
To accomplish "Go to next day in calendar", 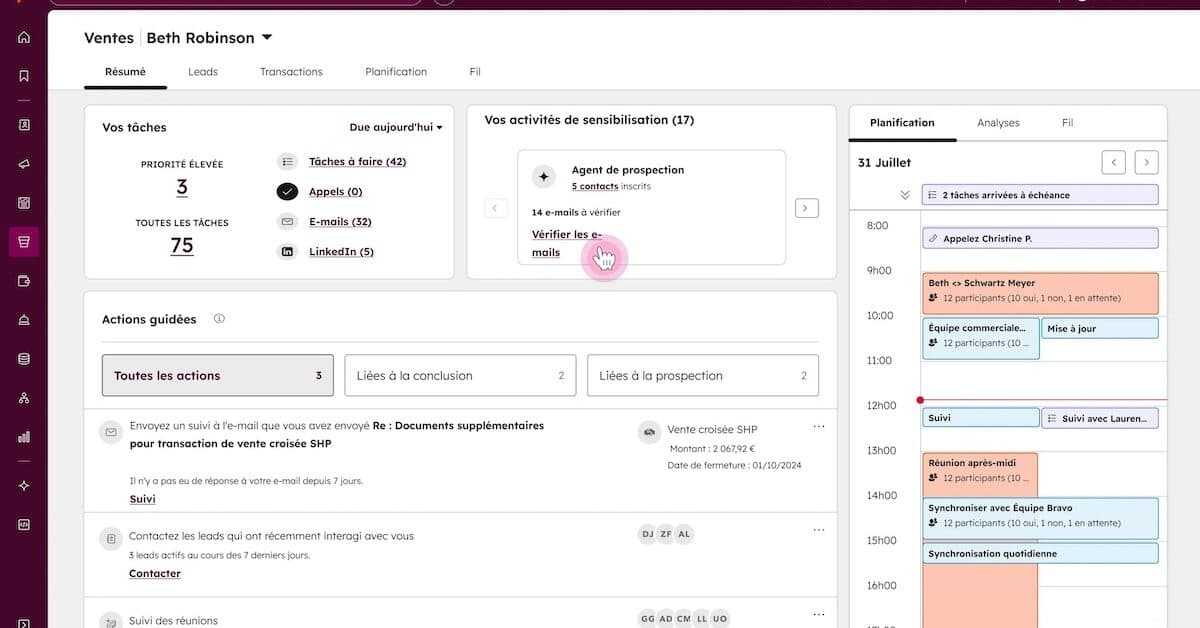I will pyautogui.click(x=1147, y=162).
